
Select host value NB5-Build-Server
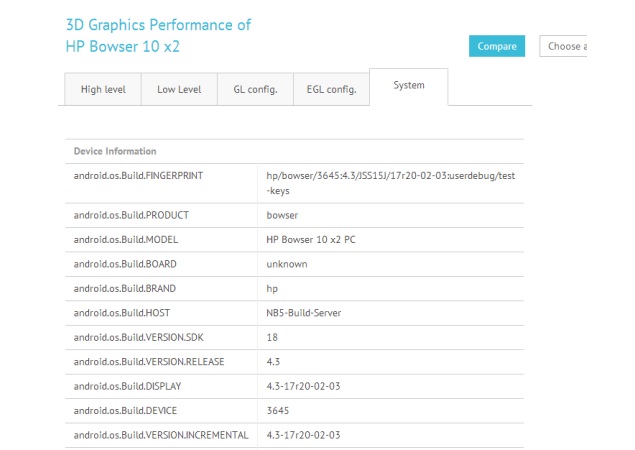(304, 313)
